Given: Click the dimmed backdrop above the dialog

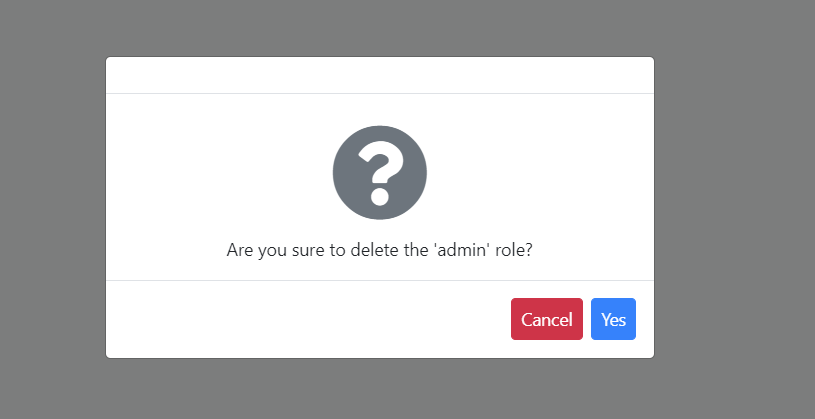Looking at the screenshot, I should tap(380, 27).
